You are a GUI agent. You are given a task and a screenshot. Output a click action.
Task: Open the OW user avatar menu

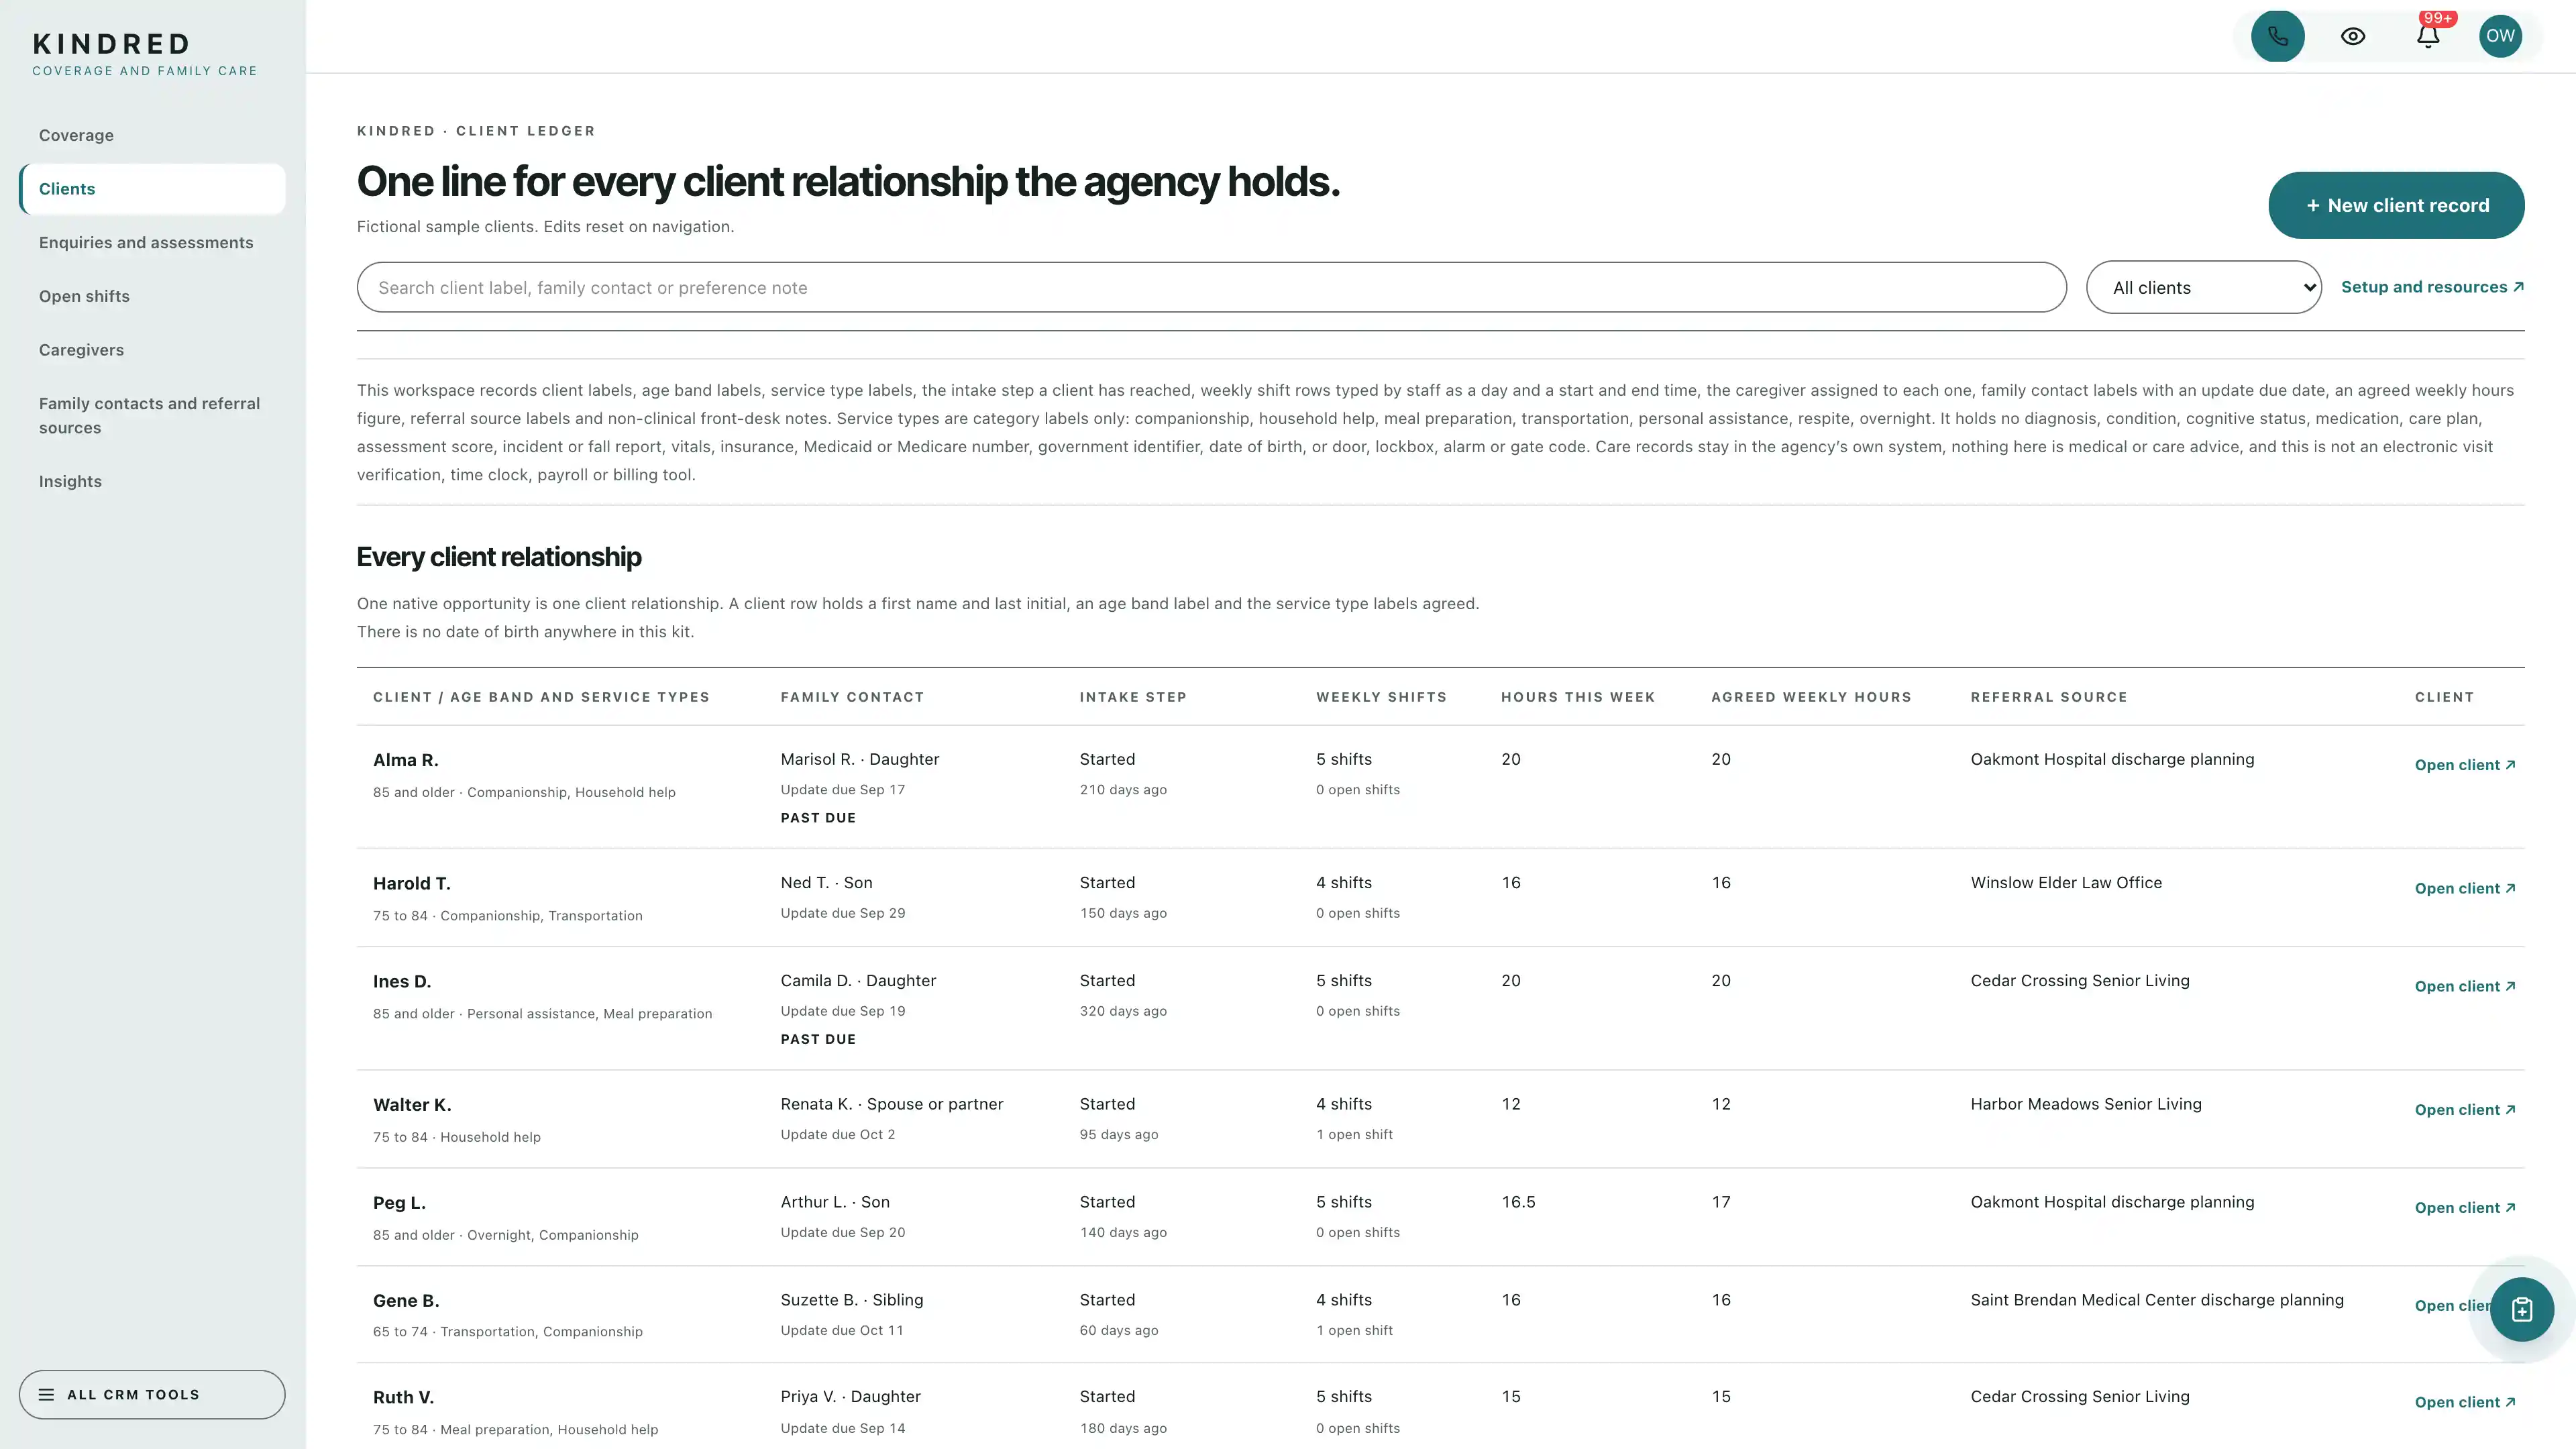click(2500, 36)
